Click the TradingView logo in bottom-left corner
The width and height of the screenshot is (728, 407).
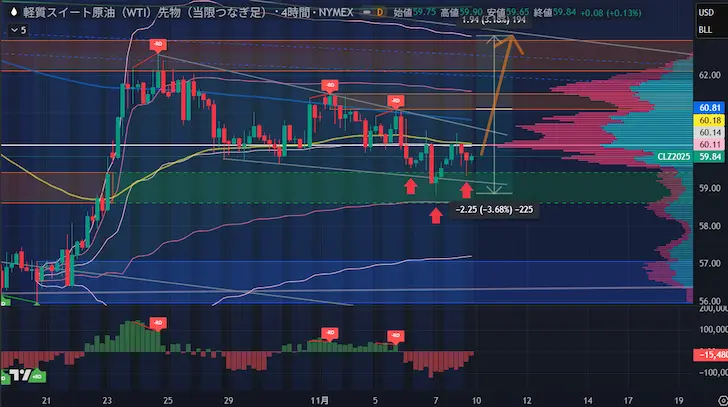pyautogui.click(x=17, y=376)
